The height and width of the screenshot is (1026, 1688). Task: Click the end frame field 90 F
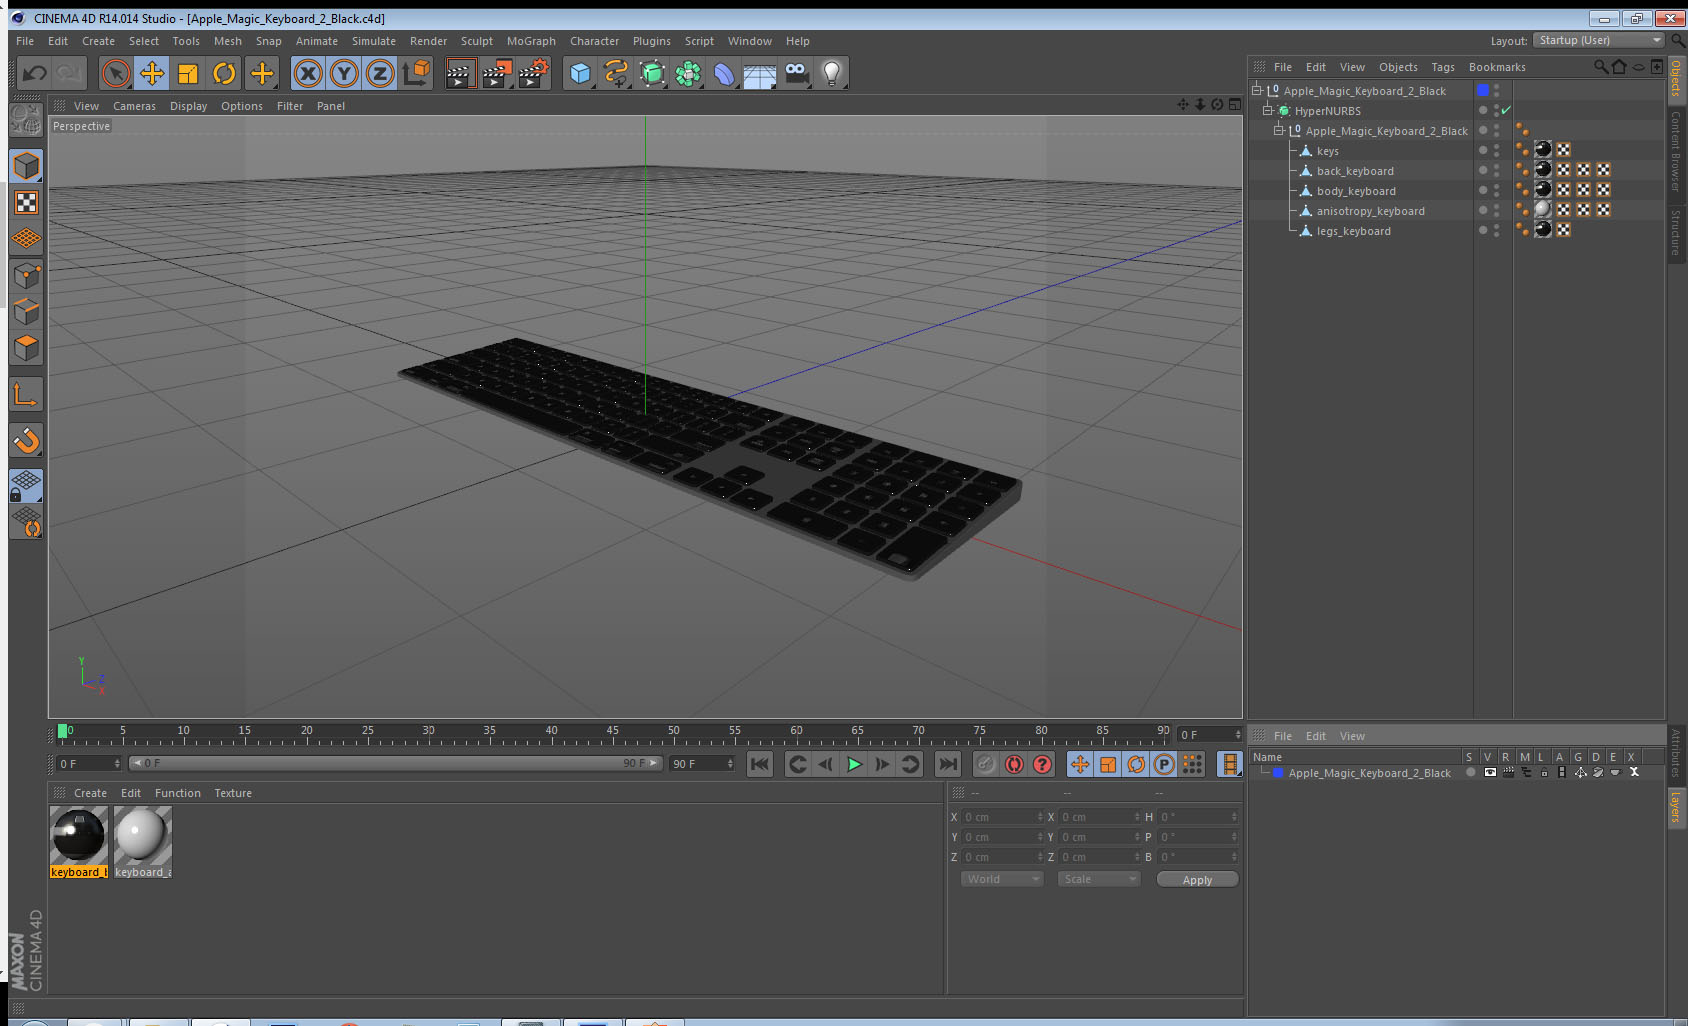(x=702, y=764)
